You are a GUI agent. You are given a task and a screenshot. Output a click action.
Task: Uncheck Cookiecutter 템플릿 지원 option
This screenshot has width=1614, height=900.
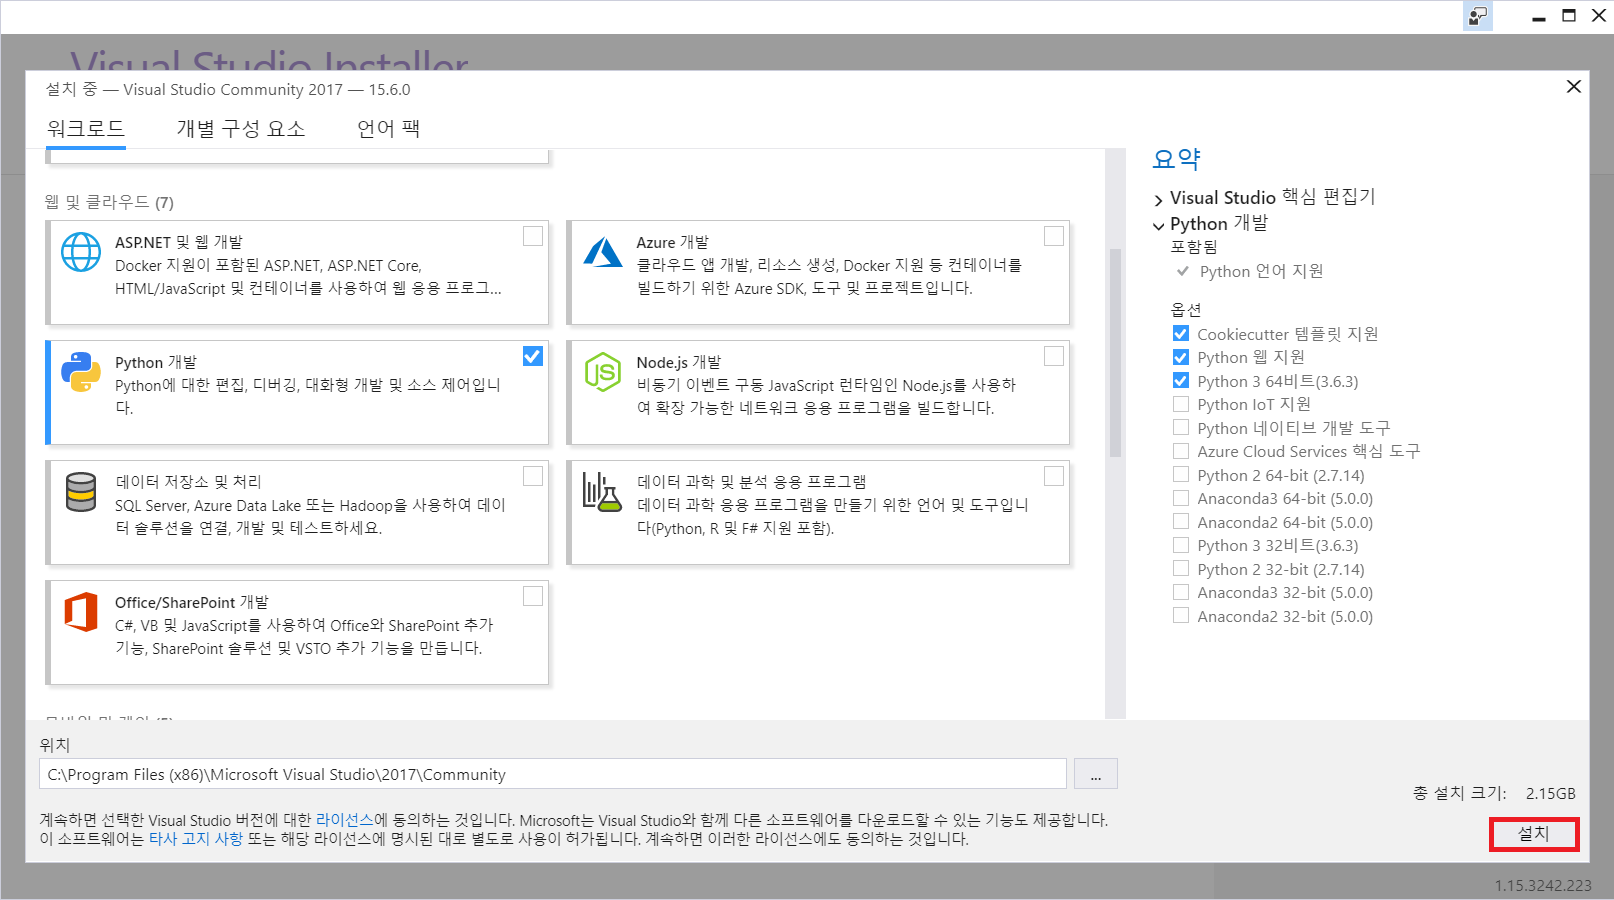coord(1181,334)
